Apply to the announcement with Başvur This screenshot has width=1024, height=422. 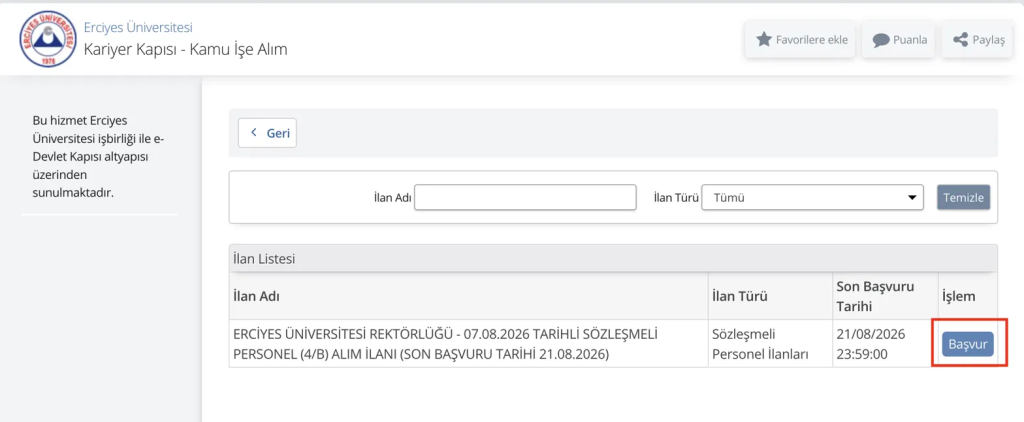coord(968,344)
